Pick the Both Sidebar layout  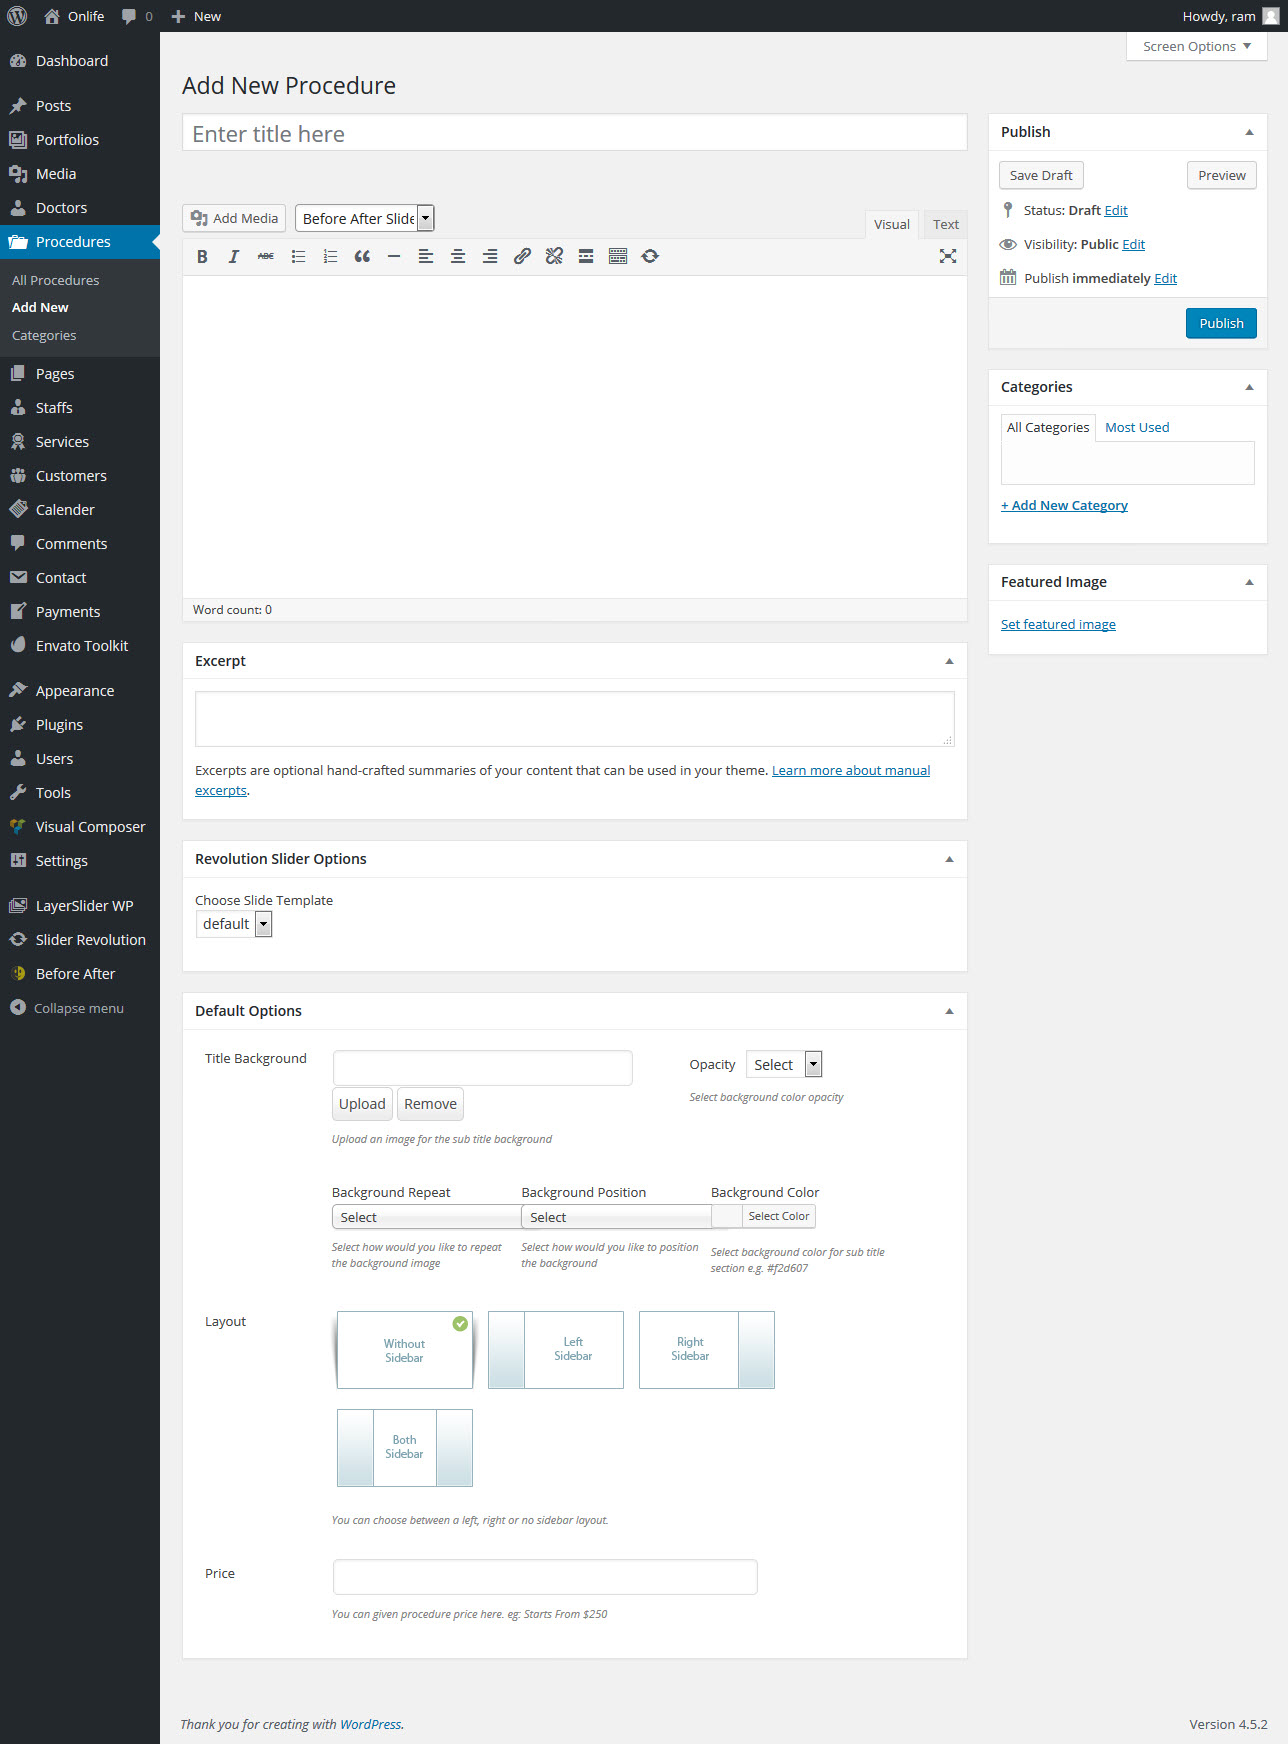coord(405,1448)
